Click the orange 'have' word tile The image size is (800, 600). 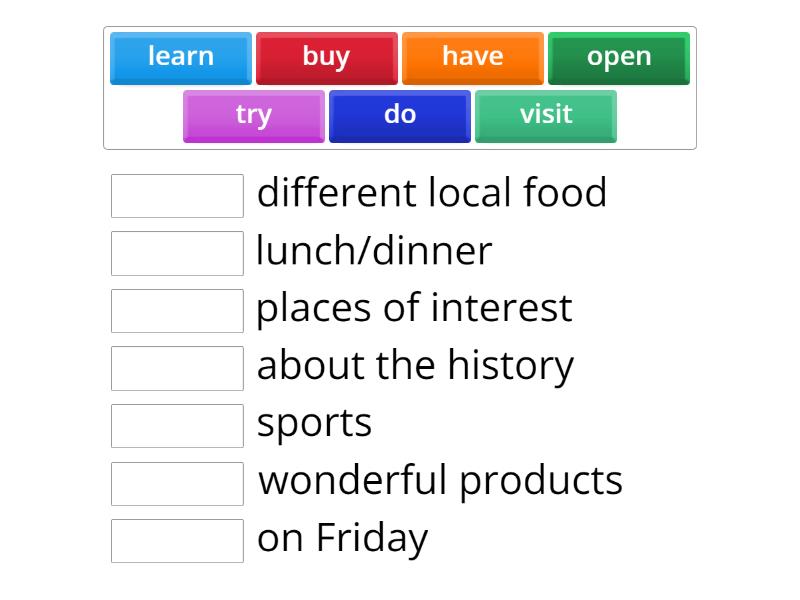tap(472, 57)
